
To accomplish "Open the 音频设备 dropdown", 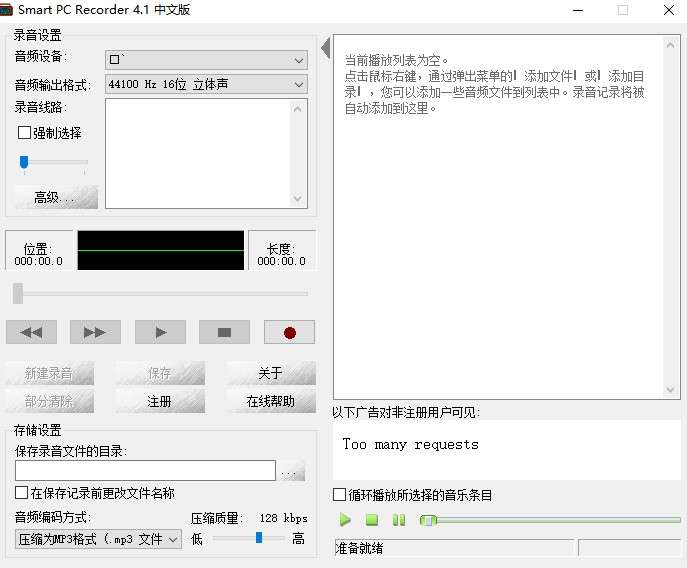I will pyautogui.click(x=206, y=60).
